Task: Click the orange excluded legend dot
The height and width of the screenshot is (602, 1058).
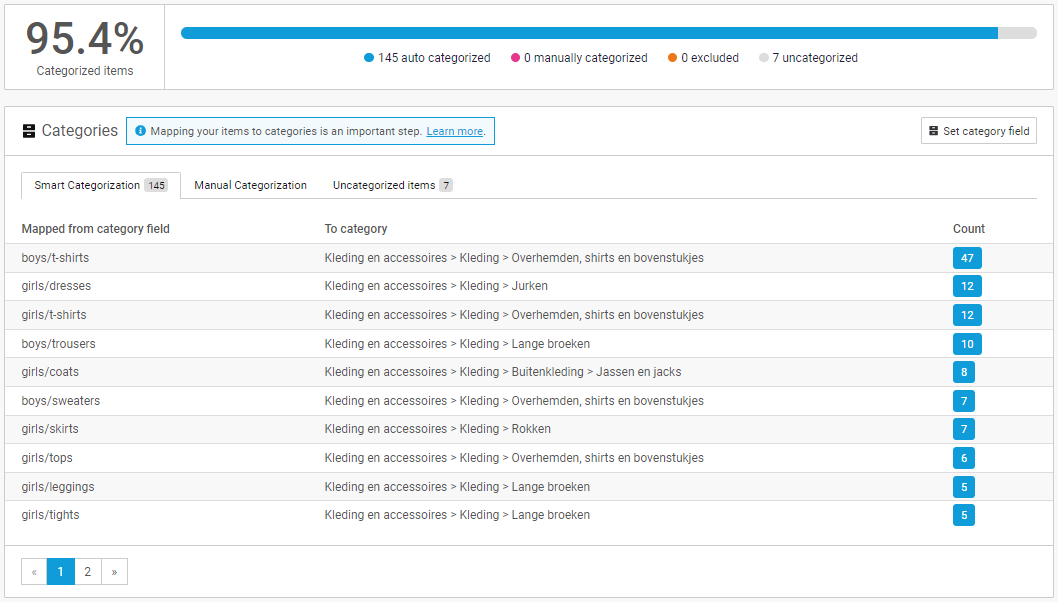Action: pyautogui.click(x=673, y=58)
